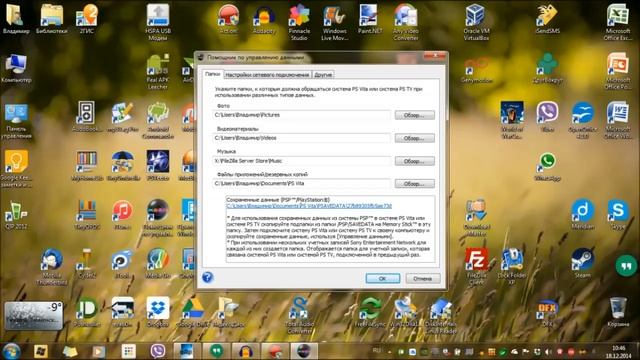Open the iSendSMS desktop icon
Image resolution: width=640 pixels, height=360 pixels.
click(x=547, y=19)
